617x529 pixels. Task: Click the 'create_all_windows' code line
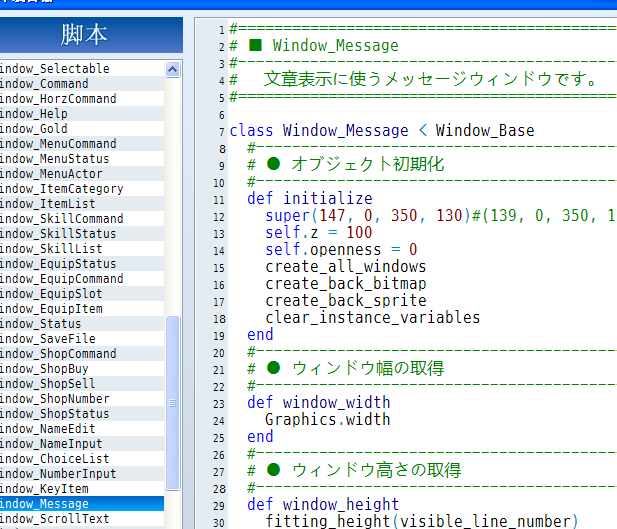pos(345,266)
